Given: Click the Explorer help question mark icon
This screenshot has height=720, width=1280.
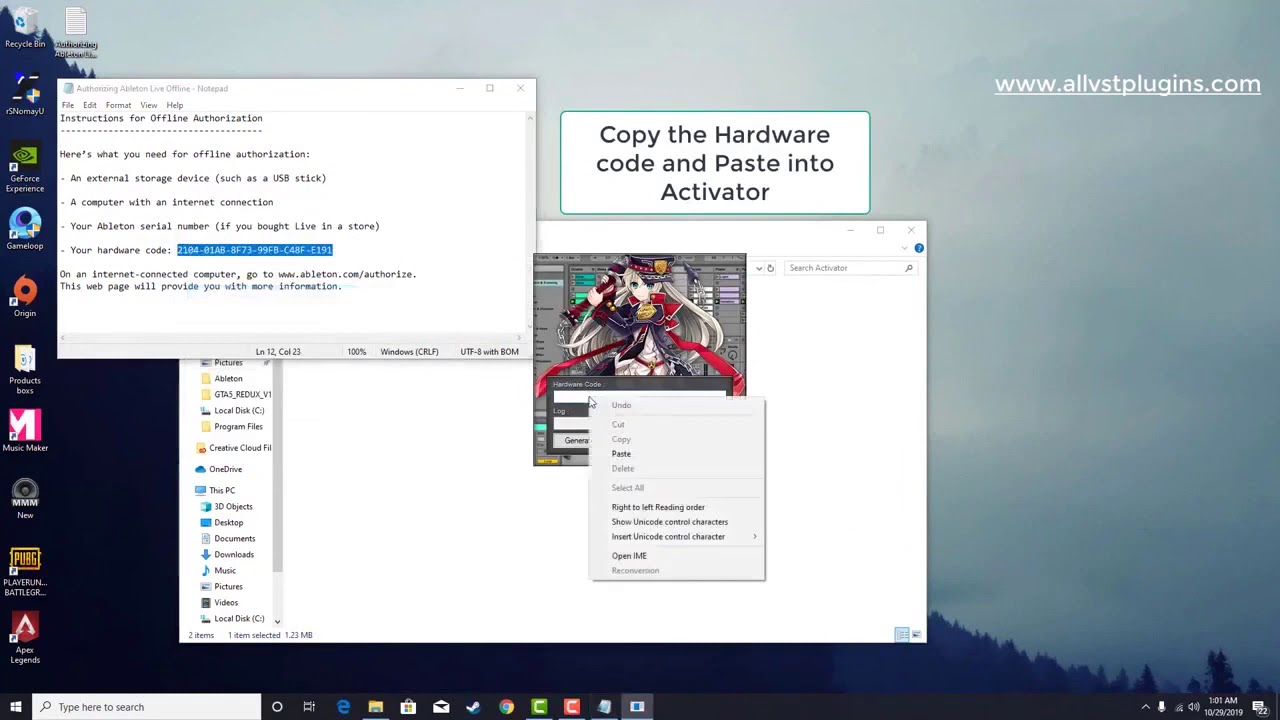Looking at the screenshot, I should (918, 248).
